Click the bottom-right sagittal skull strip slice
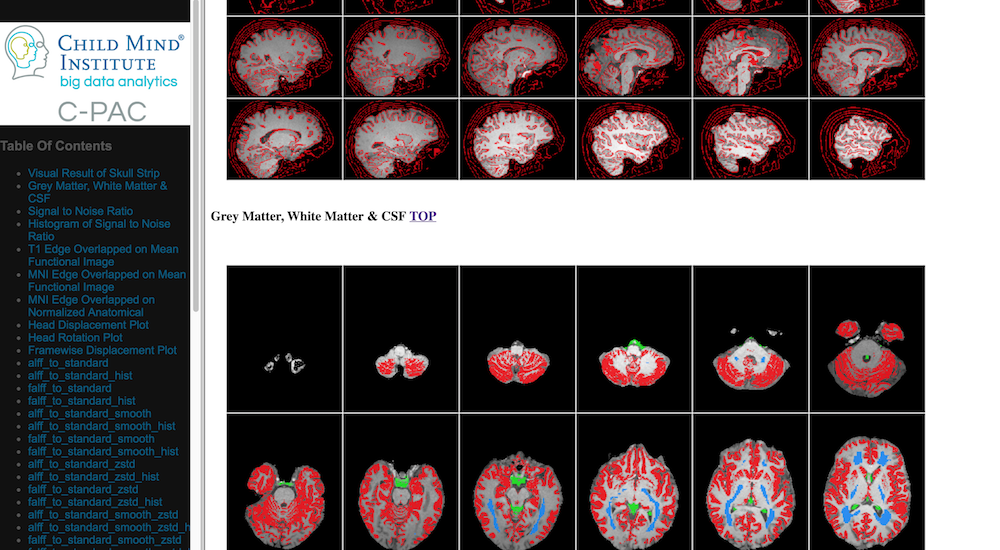 pos(867,139)
